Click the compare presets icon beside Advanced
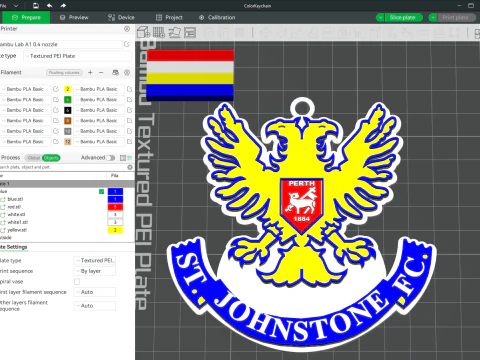 click(x=123, y=158)
